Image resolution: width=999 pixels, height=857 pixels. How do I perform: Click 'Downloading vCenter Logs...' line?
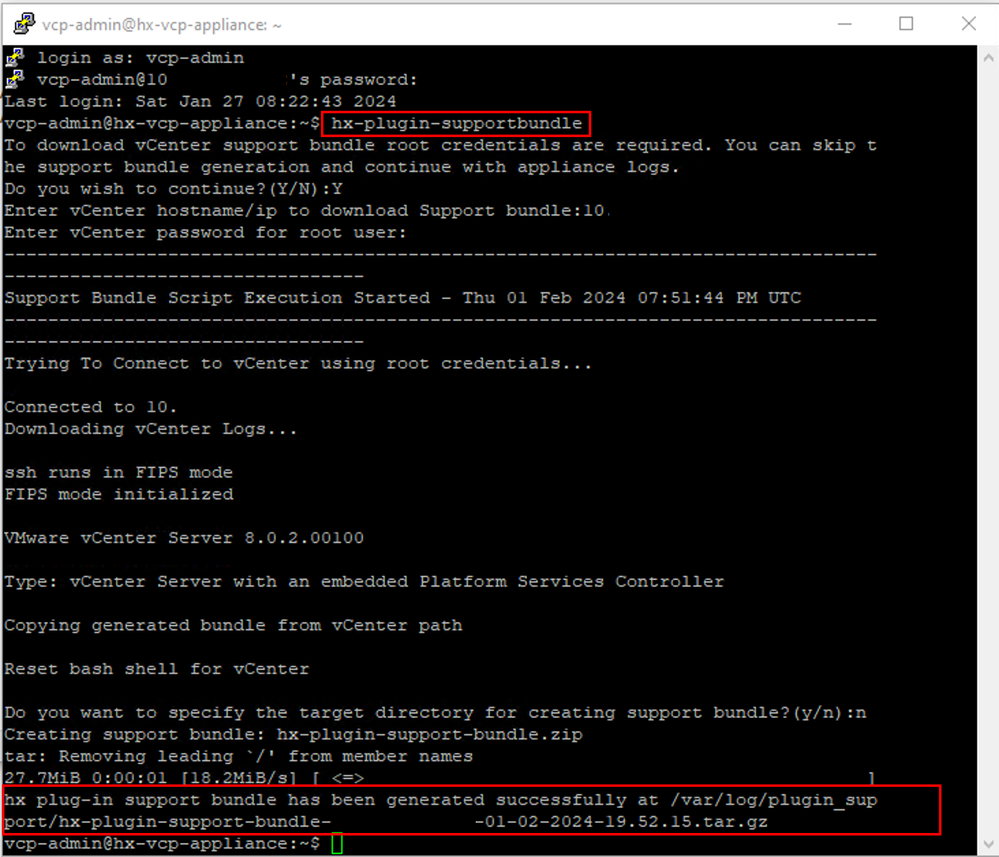pyautogui.click(x=151, y=429)
